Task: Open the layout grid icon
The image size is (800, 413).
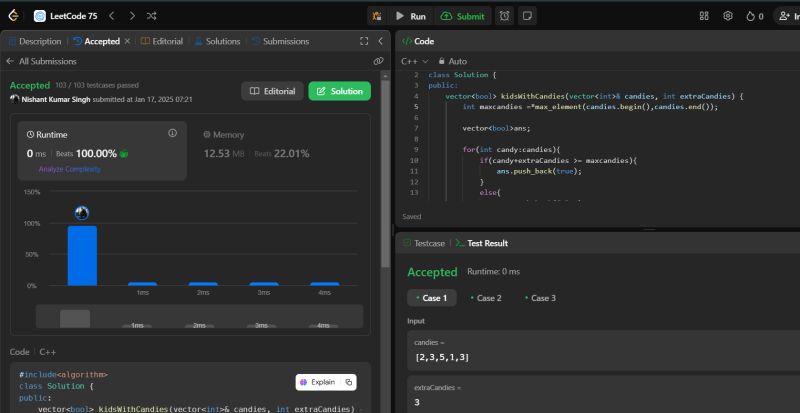Action: pos(704,16)
